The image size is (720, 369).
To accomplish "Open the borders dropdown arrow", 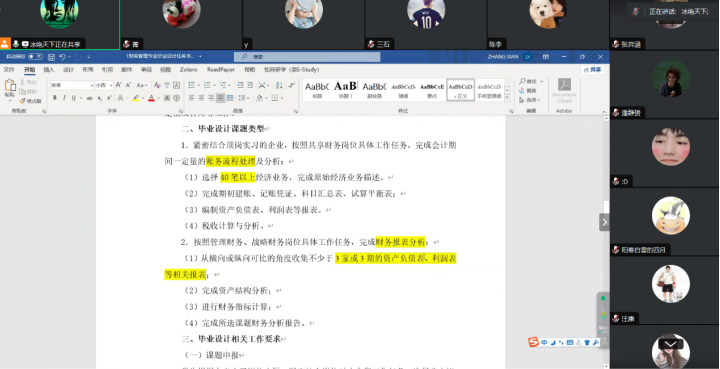I will 282,98.
